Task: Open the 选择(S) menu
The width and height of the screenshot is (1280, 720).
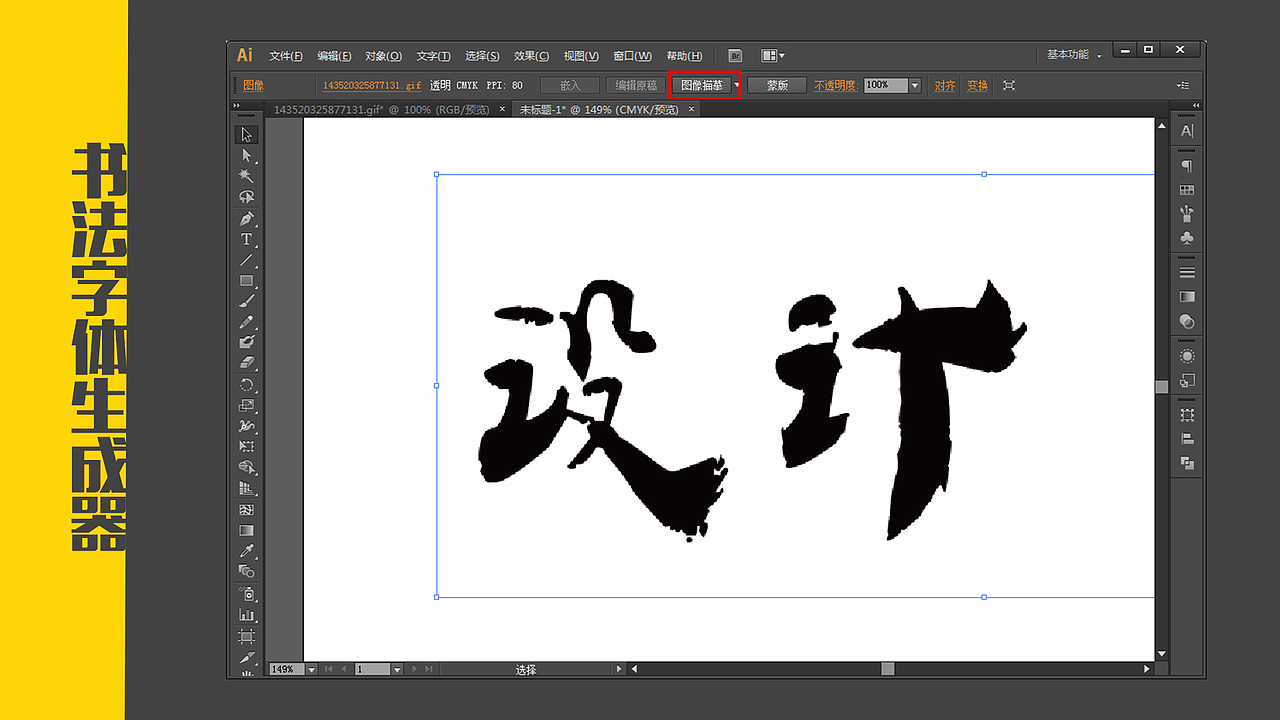Action: click(x=482, y=56)
